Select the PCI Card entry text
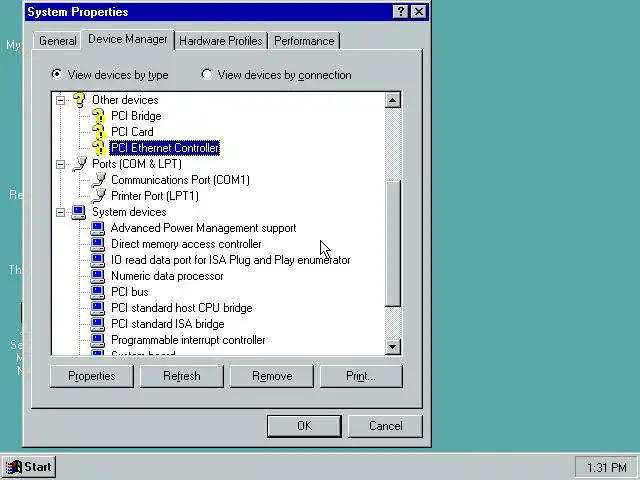This screenshot has height=480, width=640. [132, 132]
